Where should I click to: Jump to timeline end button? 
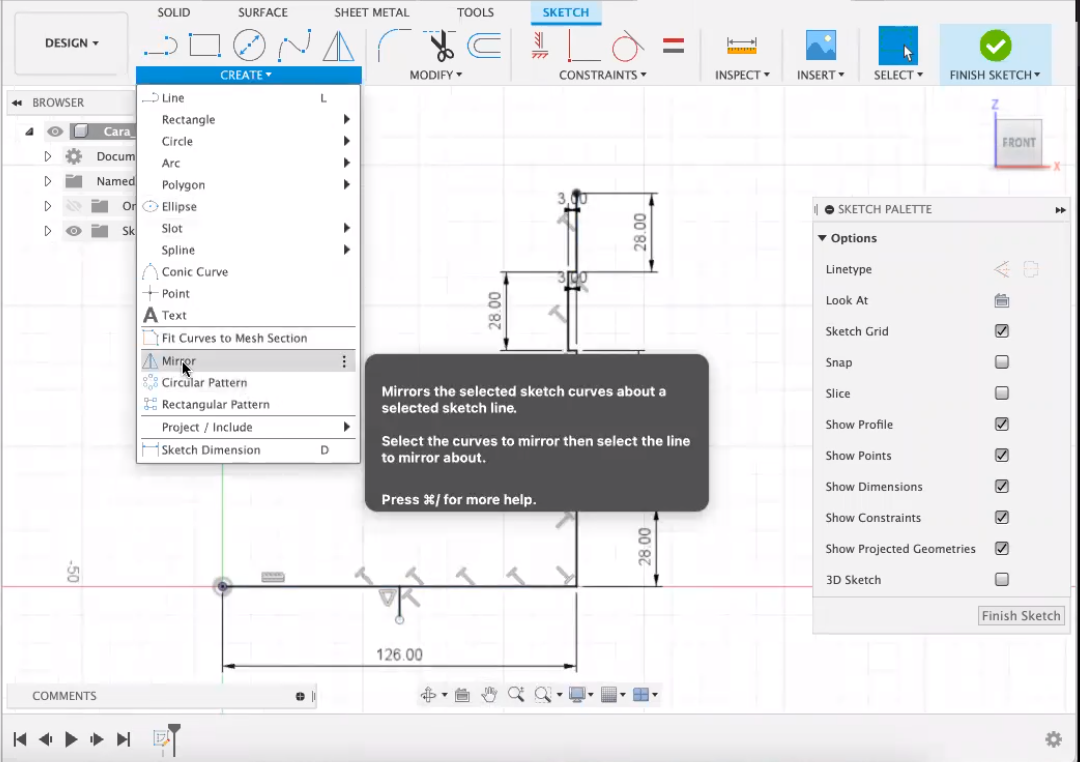123,739
